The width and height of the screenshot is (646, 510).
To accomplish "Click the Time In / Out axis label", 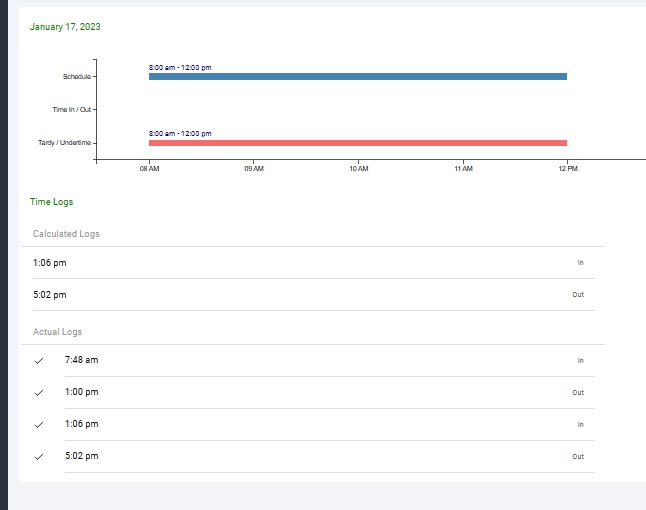I will (72, 109).
